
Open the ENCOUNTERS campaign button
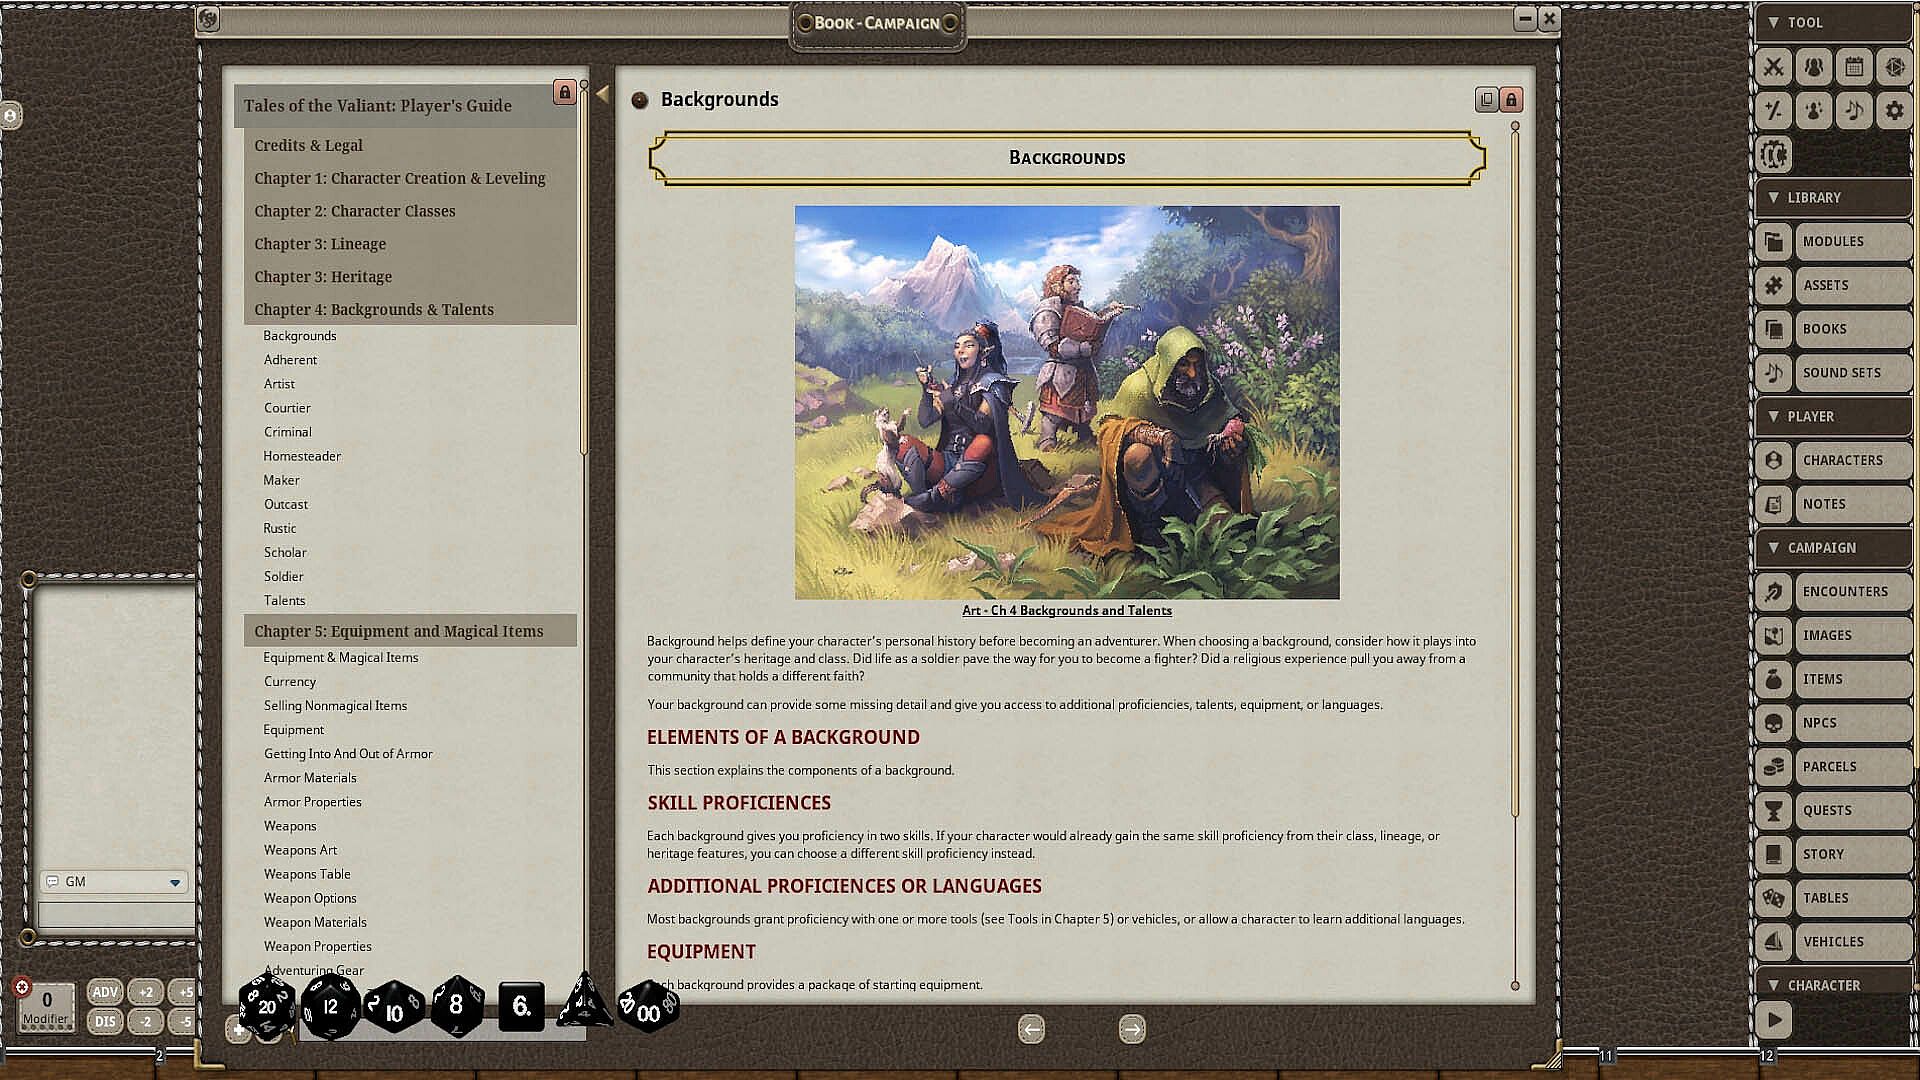pyautogui.click(x=1844, y=592)
